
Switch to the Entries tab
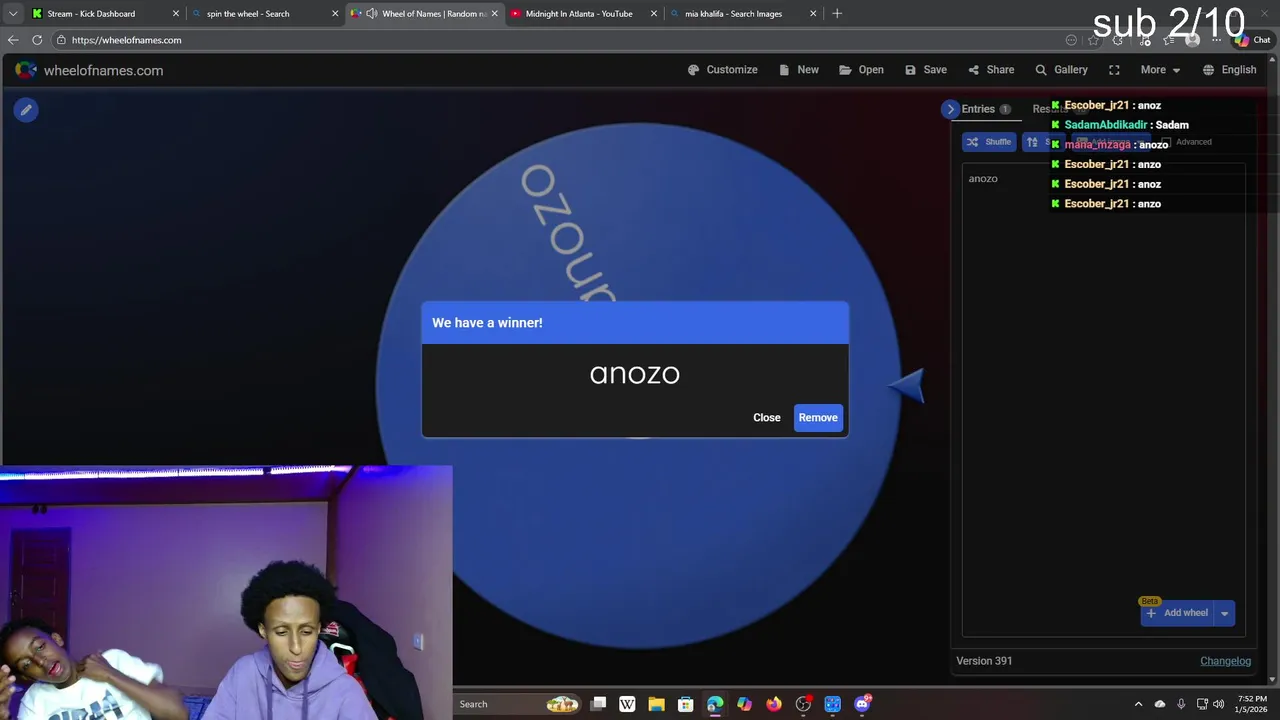(x=985, y=109)
